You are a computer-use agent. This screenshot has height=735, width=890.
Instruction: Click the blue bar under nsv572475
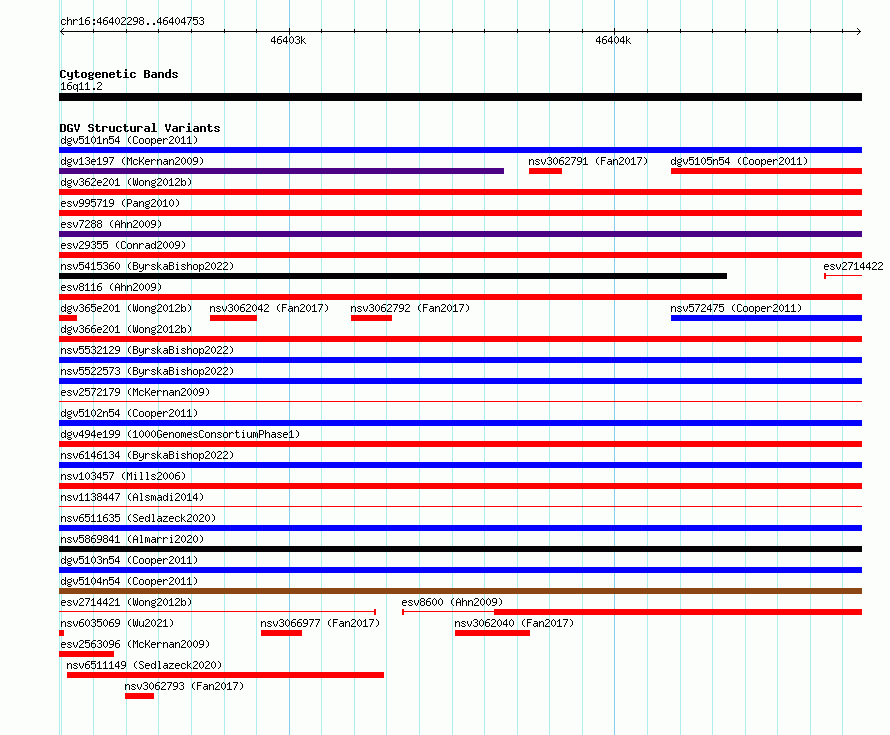(x=766, y=318)
